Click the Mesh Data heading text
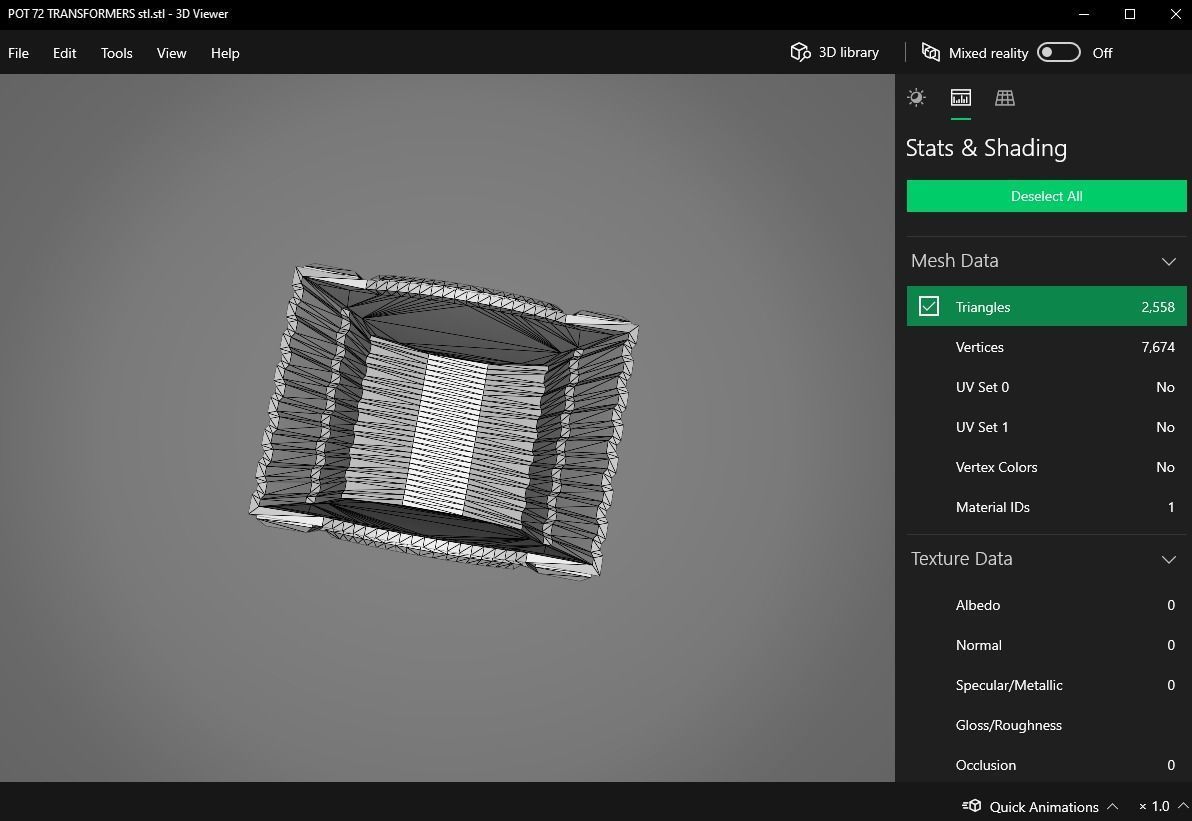This screenshot has height=821, width=1192. [x=955, y=261]
